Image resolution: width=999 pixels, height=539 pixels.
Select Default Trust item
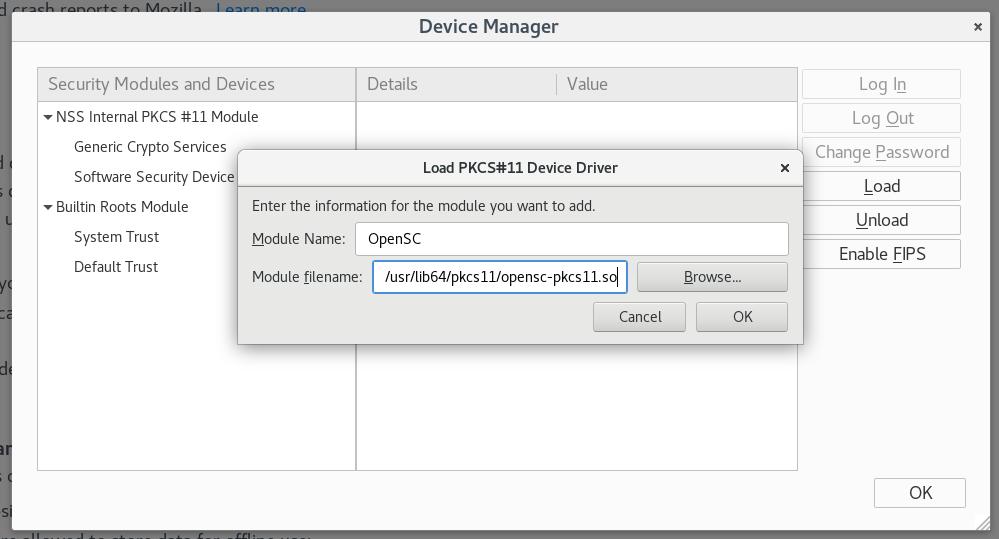click(116, 267)
